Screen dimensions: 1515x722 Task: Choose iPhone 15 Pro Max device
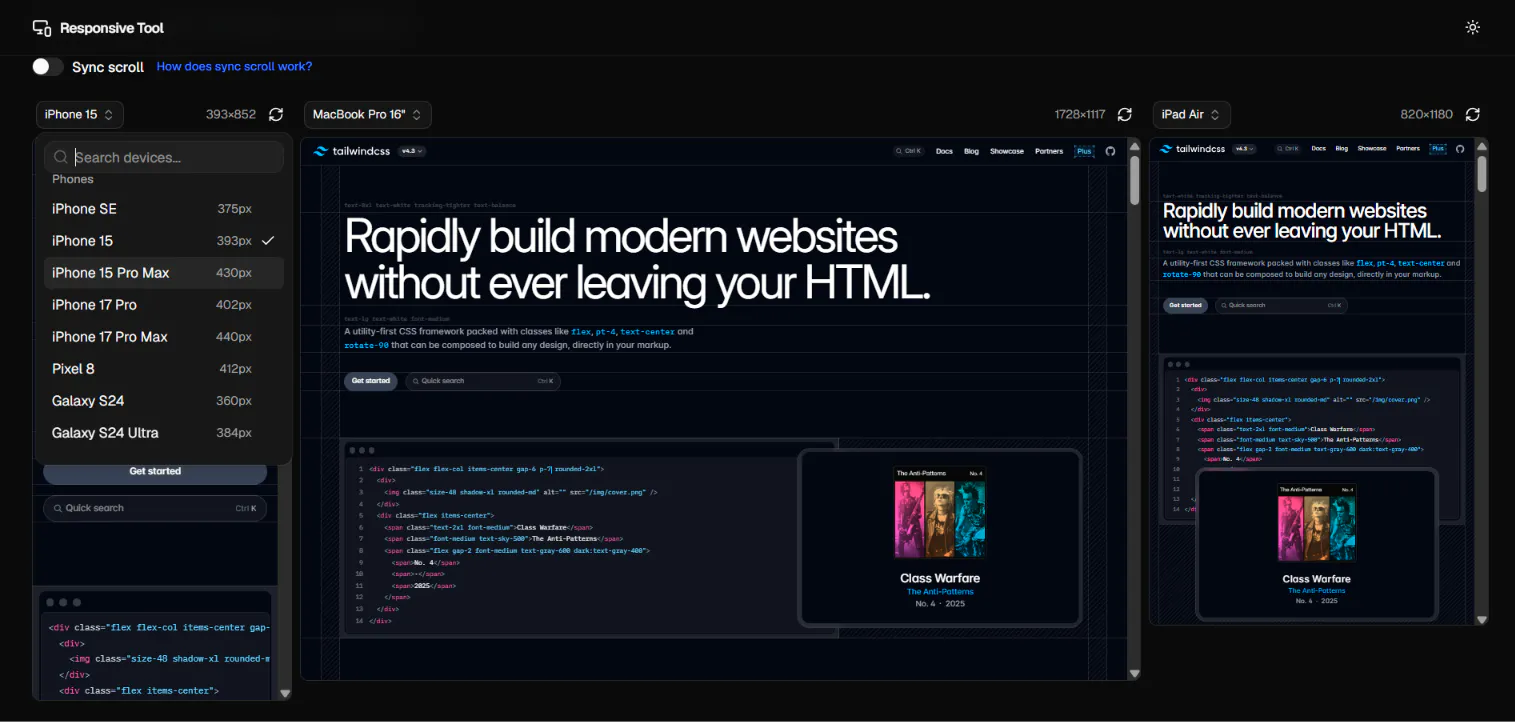[x=164, y=273]
